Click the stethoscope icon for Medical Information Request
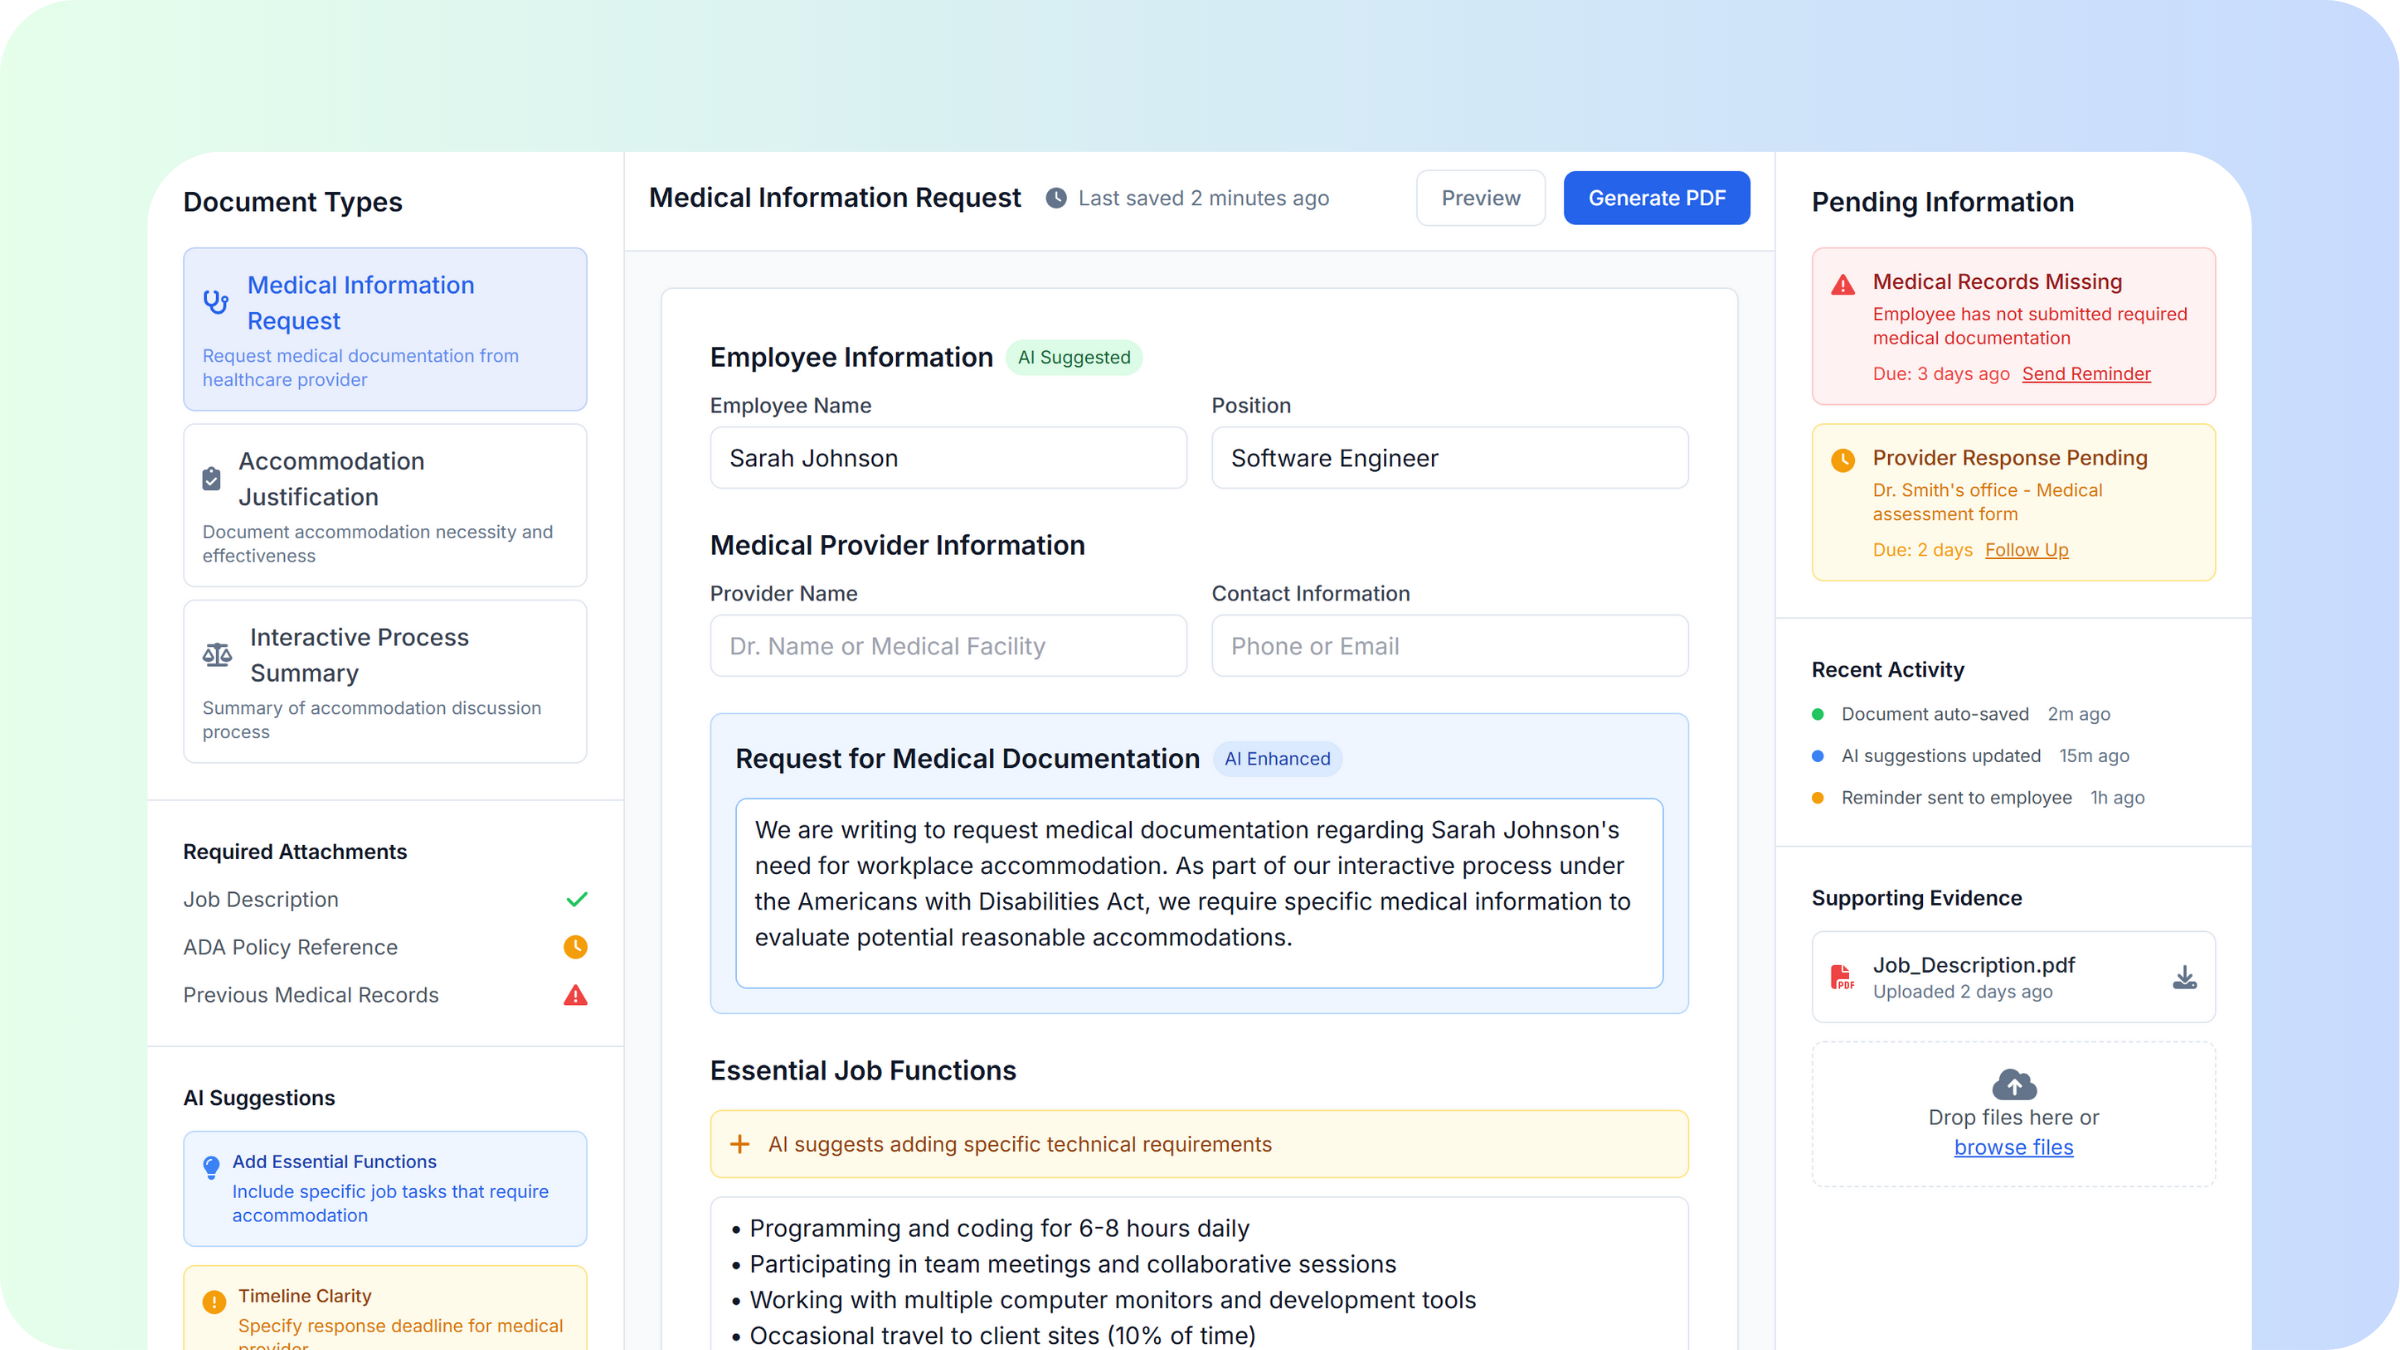 (216, 302)
